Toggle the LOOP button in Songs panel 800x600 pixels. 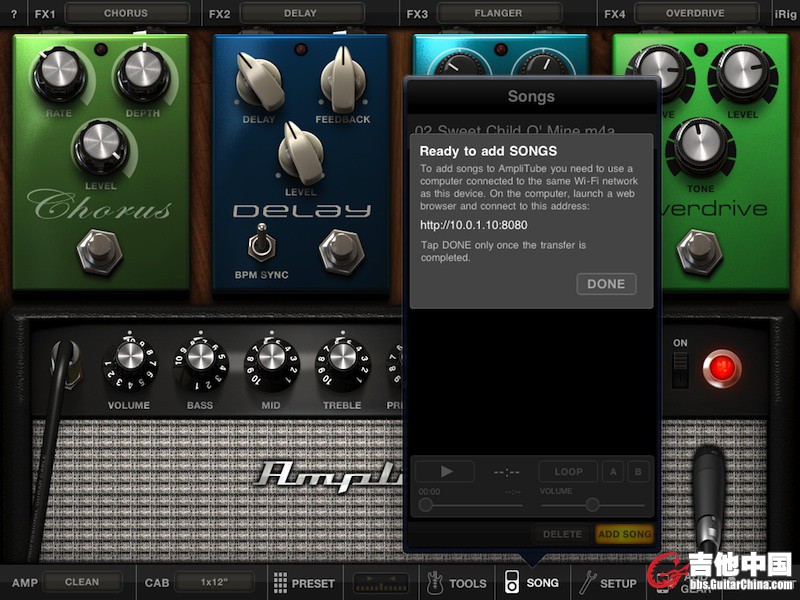point(568,472)
